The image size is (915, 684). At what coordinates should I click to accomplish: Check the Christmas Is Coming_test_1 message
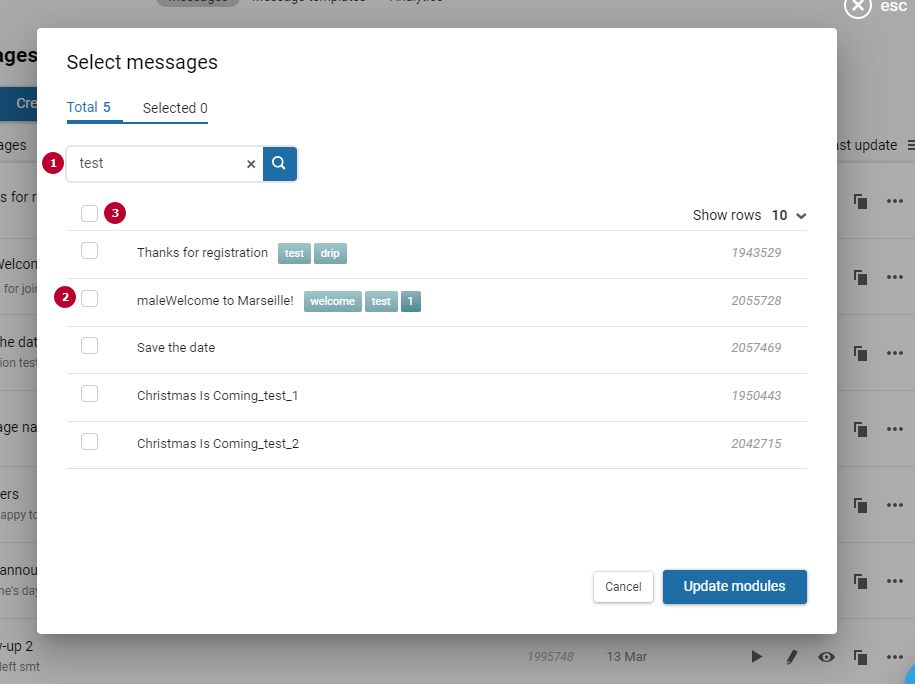(x=89, y=394)
